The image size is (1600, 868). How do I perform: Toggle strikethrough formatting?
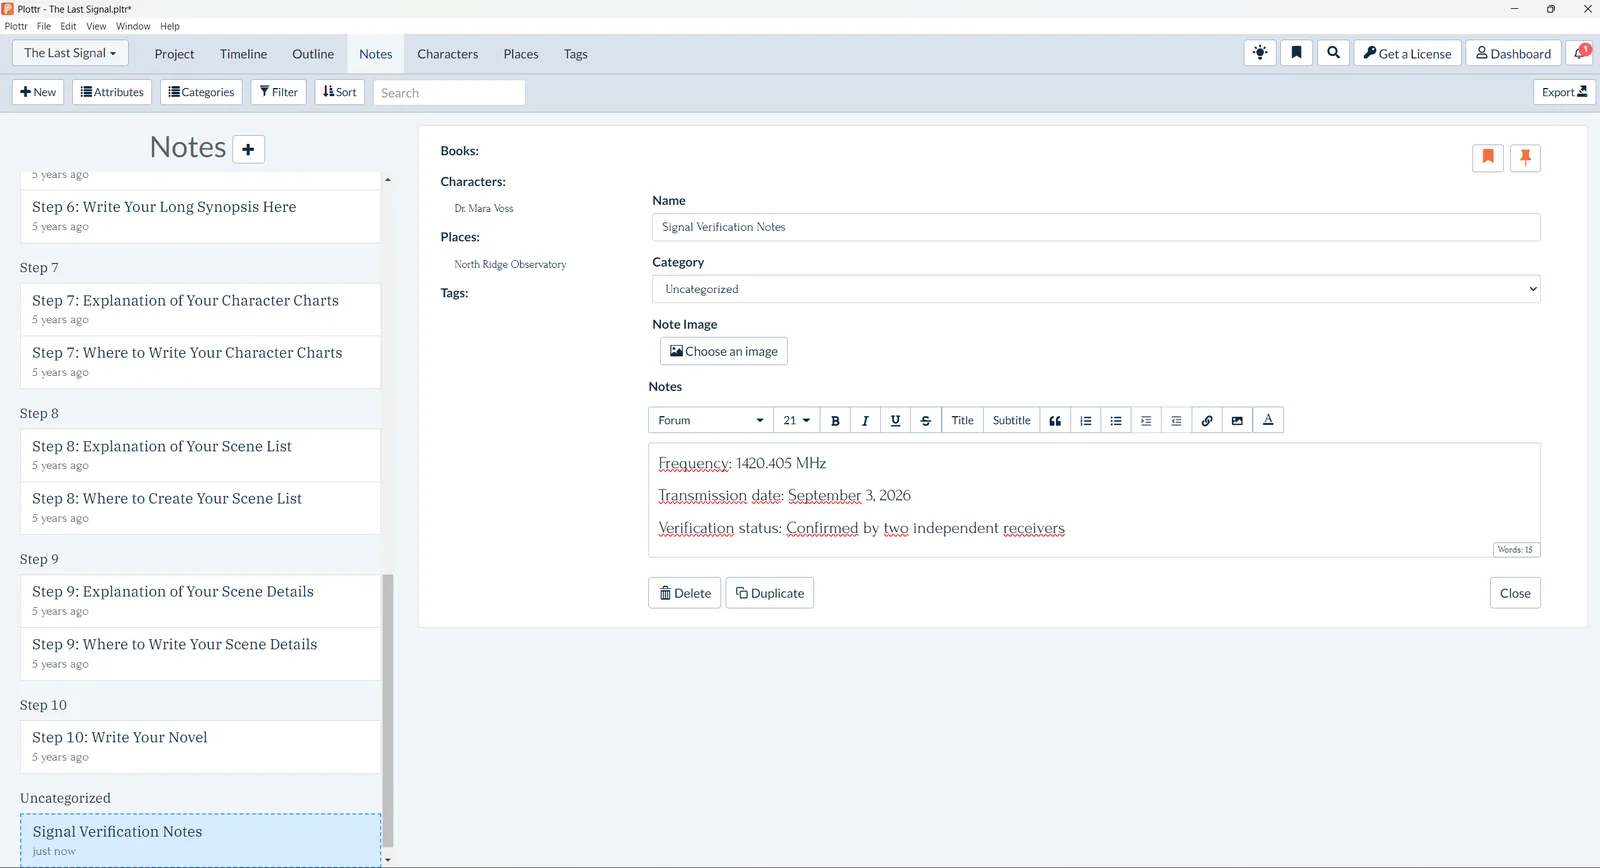tap(925, 420)
